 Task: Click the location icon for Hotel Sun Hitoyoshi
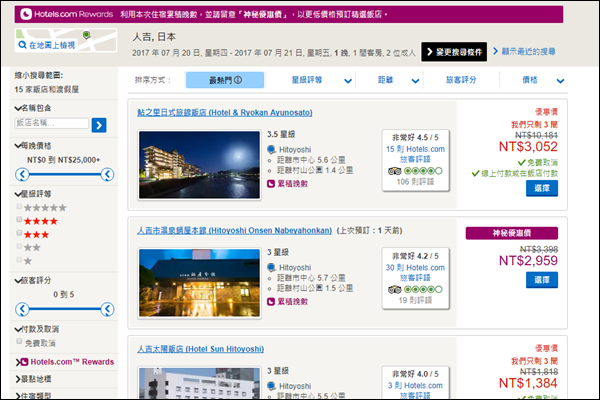[271, 386]
